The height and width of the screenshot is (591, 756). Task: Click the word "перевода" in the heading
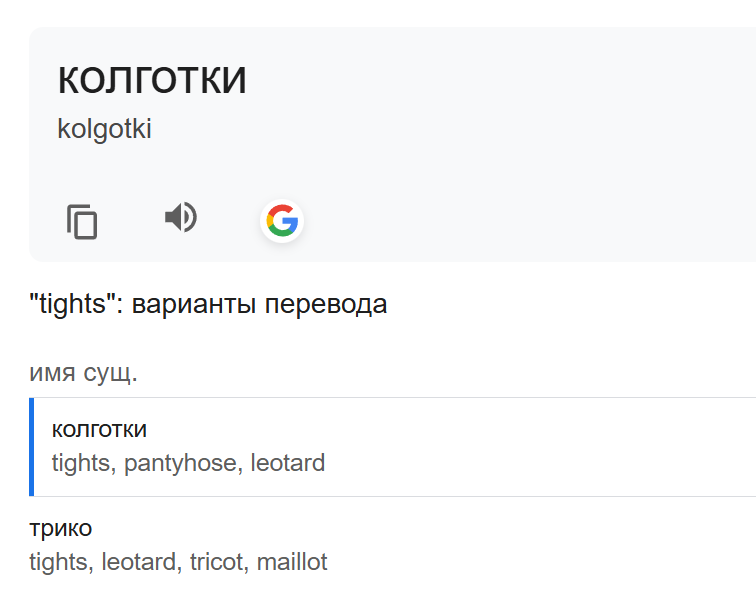pyautogui.click(x=327, y=304)
